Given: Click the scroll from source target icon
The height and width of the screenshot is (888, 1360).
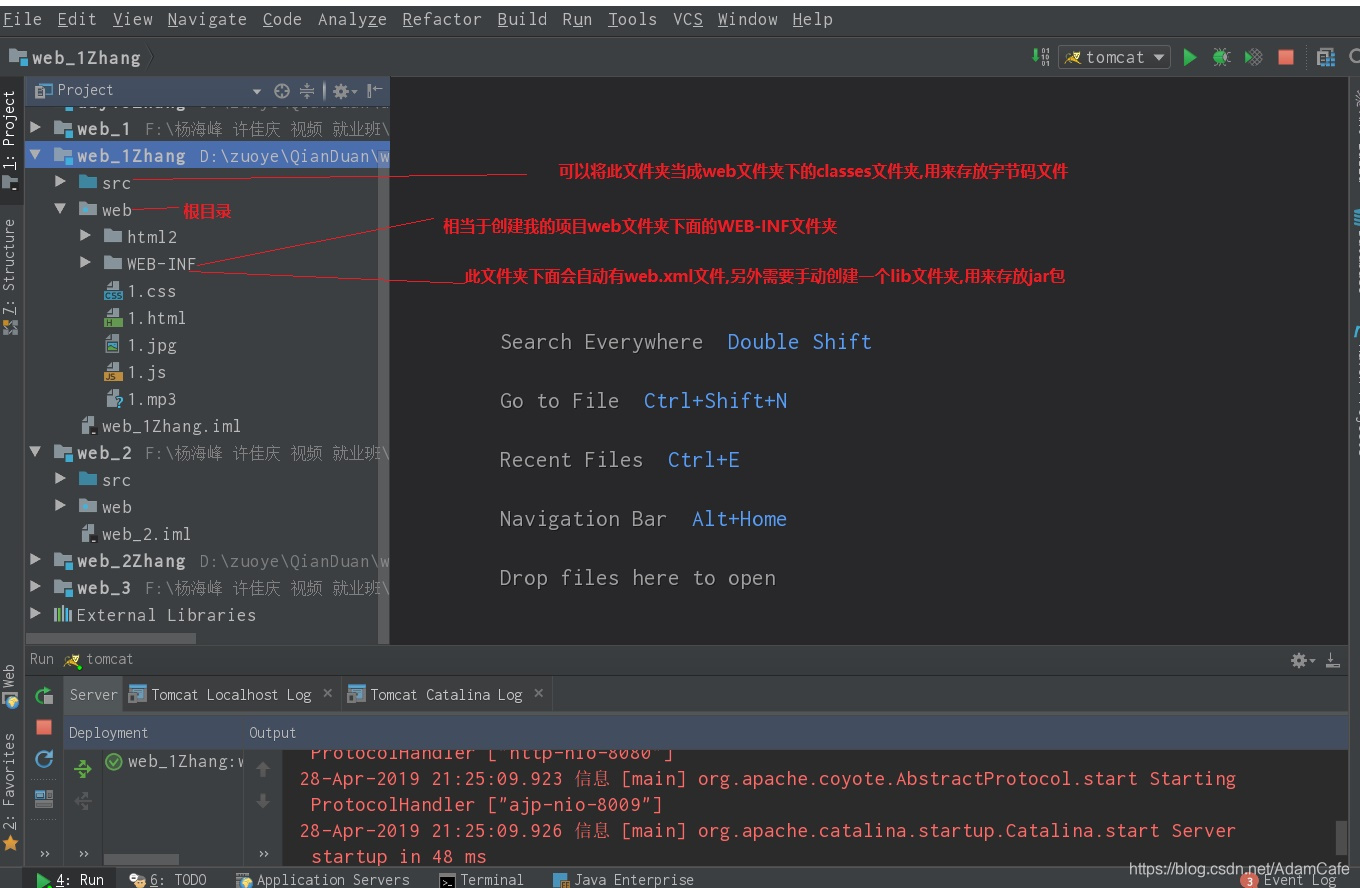Looking at the screenshot, I should click(x=282, y=90).
